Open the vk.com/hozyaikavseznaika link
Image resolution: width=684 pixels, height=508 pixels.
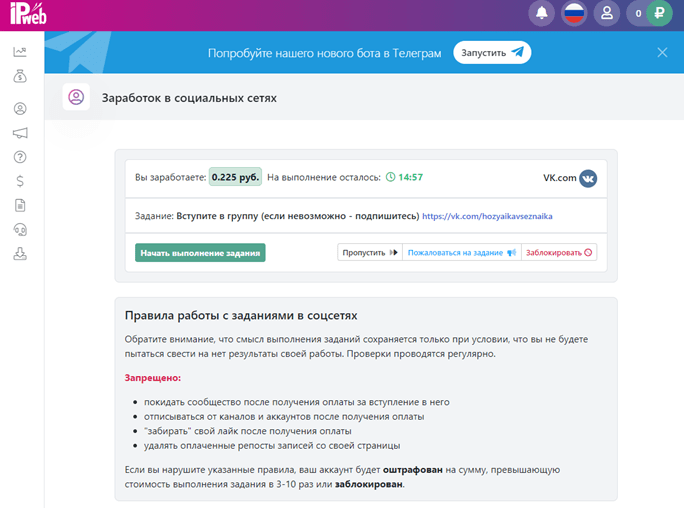(487, 216)
